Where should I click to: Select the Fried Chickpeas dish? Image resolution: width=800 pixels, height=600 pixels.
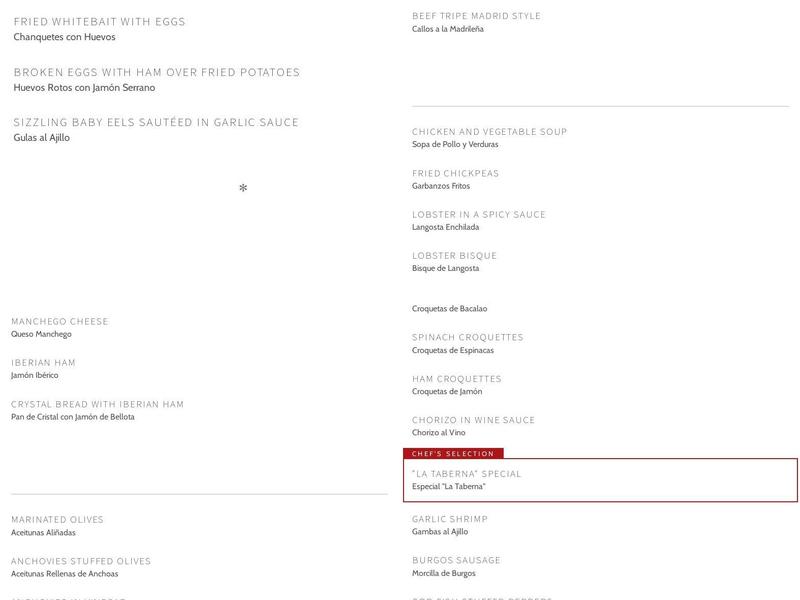(x=456, y=173)
